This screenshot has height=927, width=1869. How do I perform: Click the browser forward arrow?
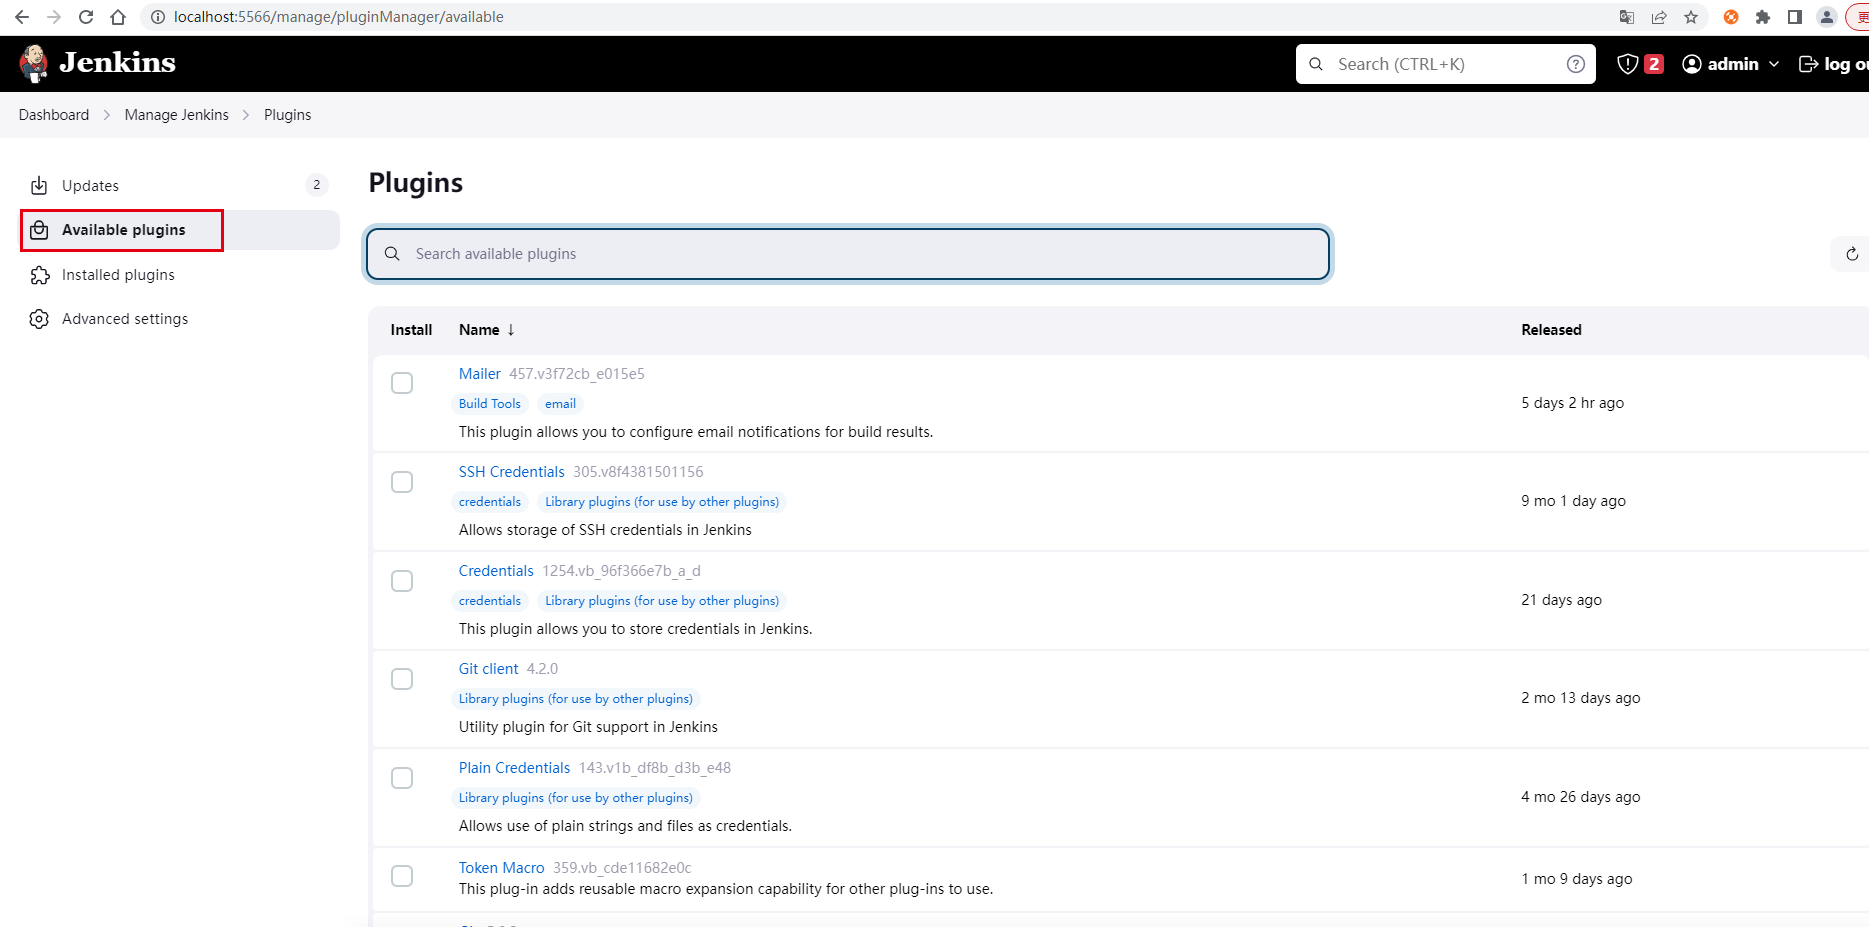click(54, 17)
